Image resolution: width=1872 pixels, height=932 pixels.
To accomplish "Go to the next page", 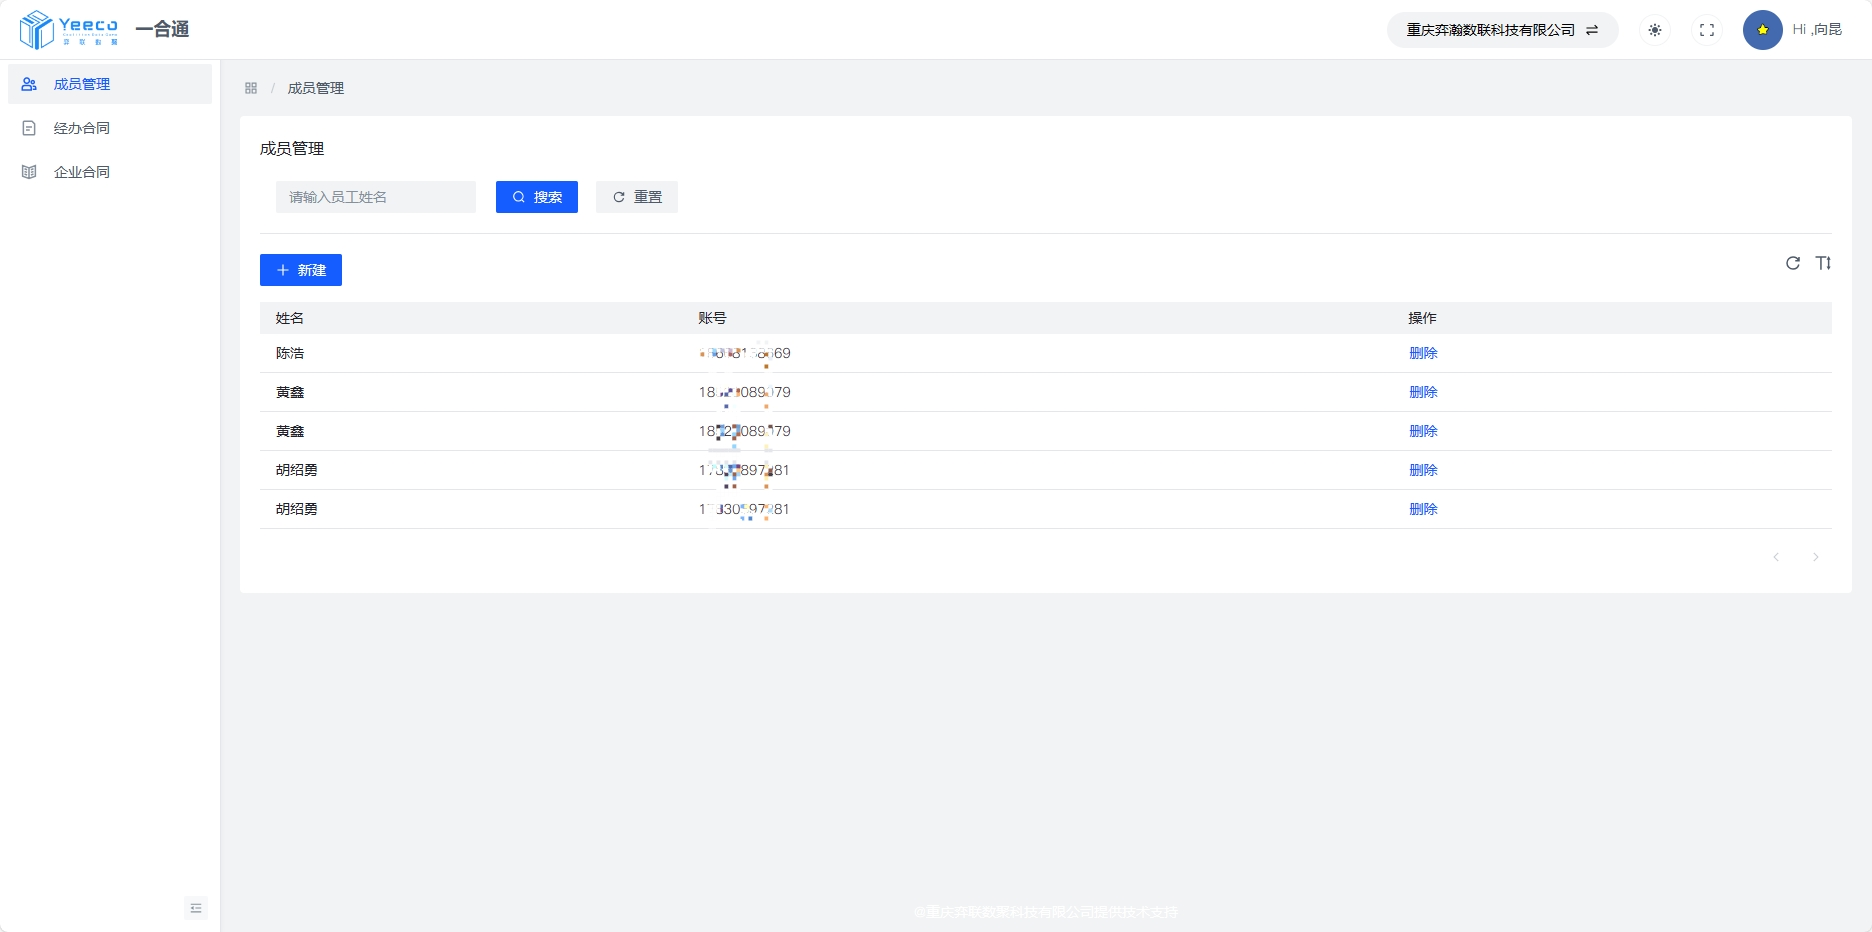I will (x=1816, y=557).
